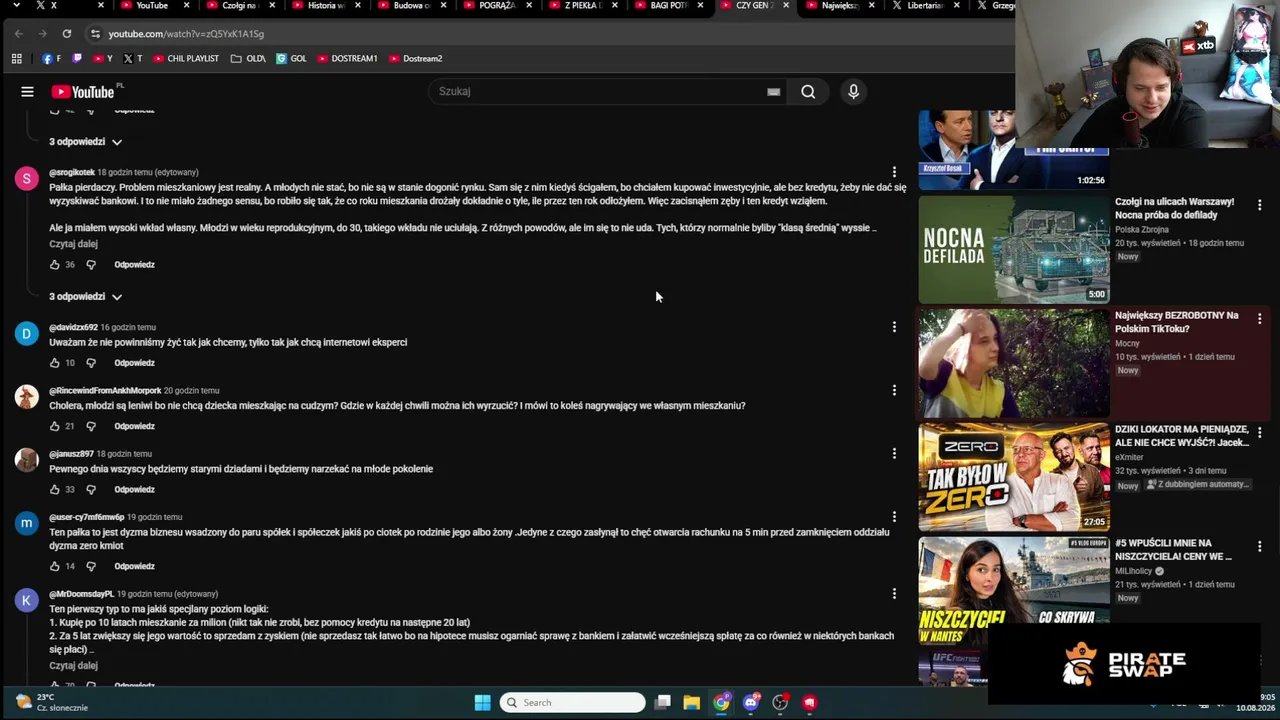The height and width of the screenshot is (720, 1280).
Task: Open Task View on the taskbar
Action: click(x=662, y=703)
